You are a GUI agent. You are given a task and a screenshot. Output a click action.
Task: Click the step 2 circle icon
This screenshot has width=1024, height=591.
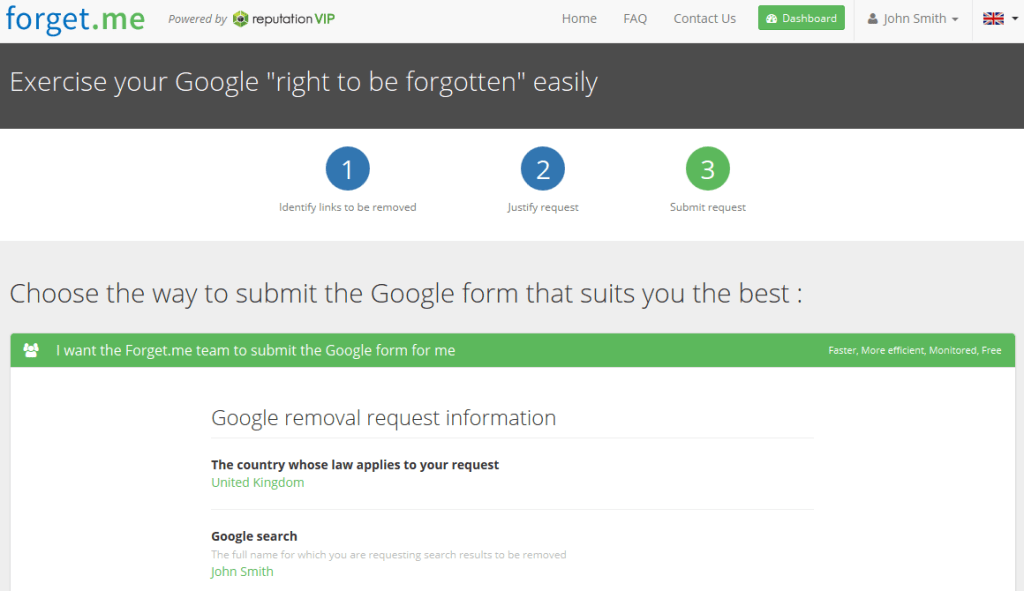coord(543,169)
